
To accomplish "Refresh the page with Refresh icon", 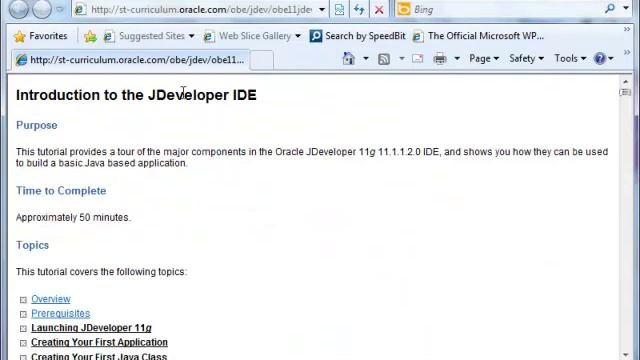I will click(359, 9).
